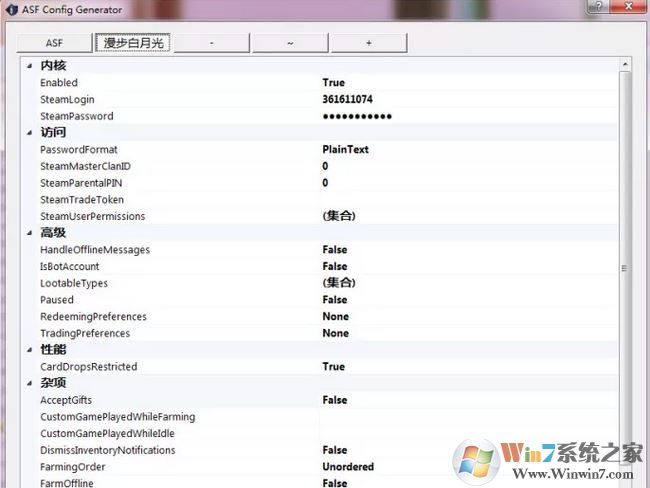Select the FarmingOrder property label
The height and width of the screenshot is (488, 650).
click(x=73, y=467)
